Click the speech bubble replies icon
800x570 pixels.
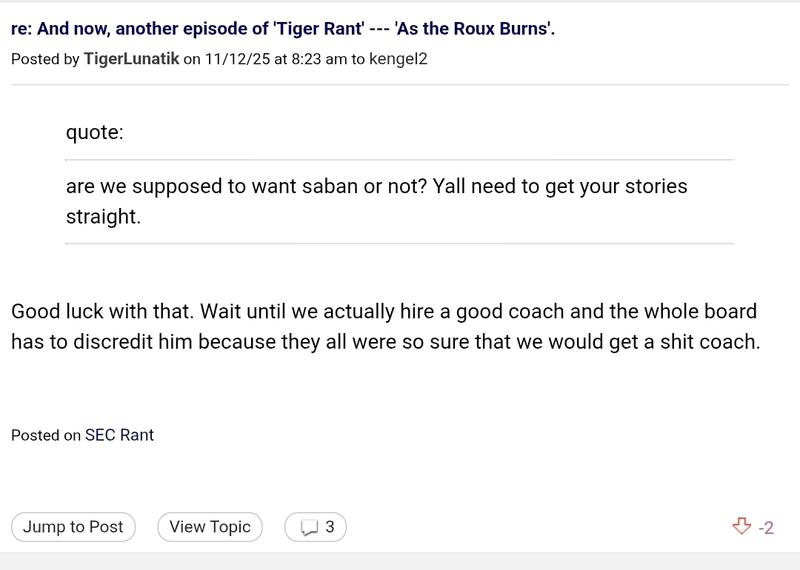pyautogui.click(x=310, y=527)
